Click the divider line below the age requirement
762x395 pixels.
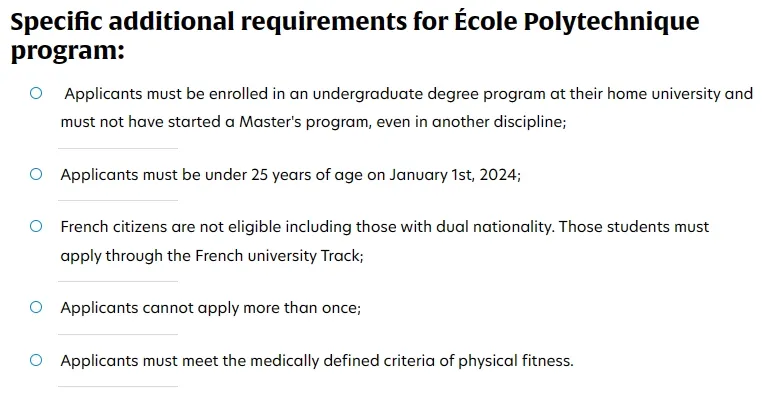click(118, 200)
